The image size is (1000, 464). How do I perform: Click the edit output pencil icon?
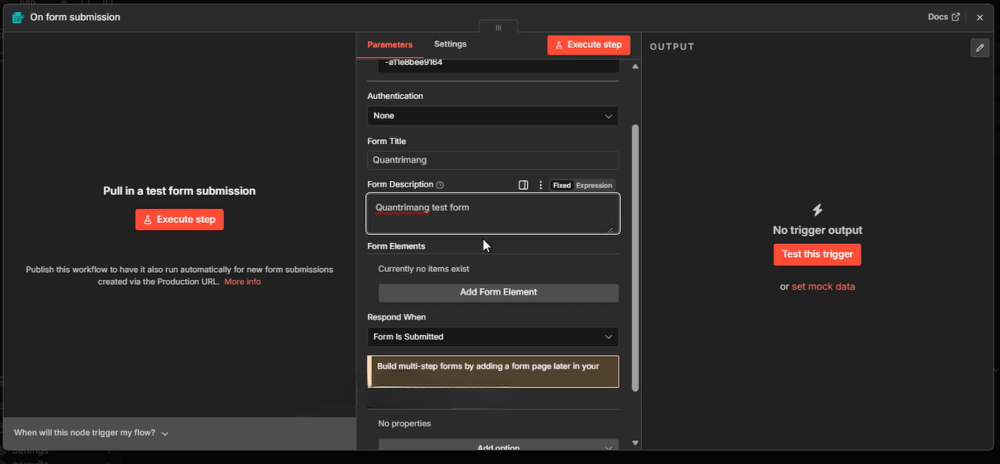pyautogui.click(x=980, y=48)
